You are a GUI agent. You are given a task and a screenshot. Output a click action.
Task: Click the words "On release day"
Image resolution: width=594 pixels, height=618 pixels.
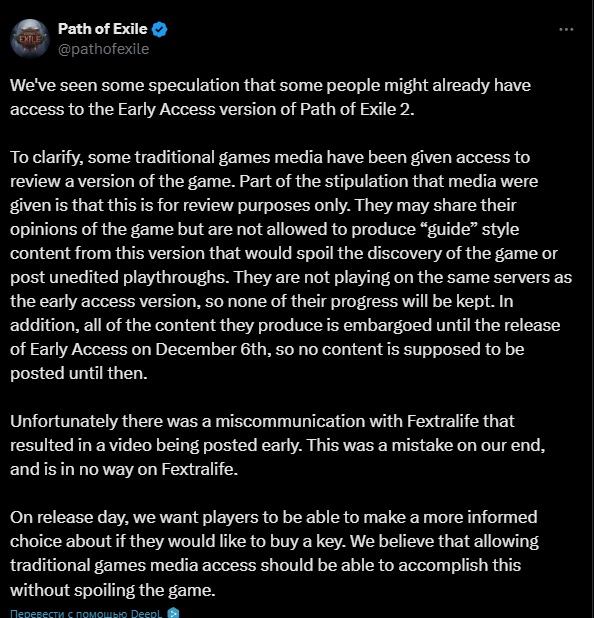pyautogui.click(x=69, y=517)
